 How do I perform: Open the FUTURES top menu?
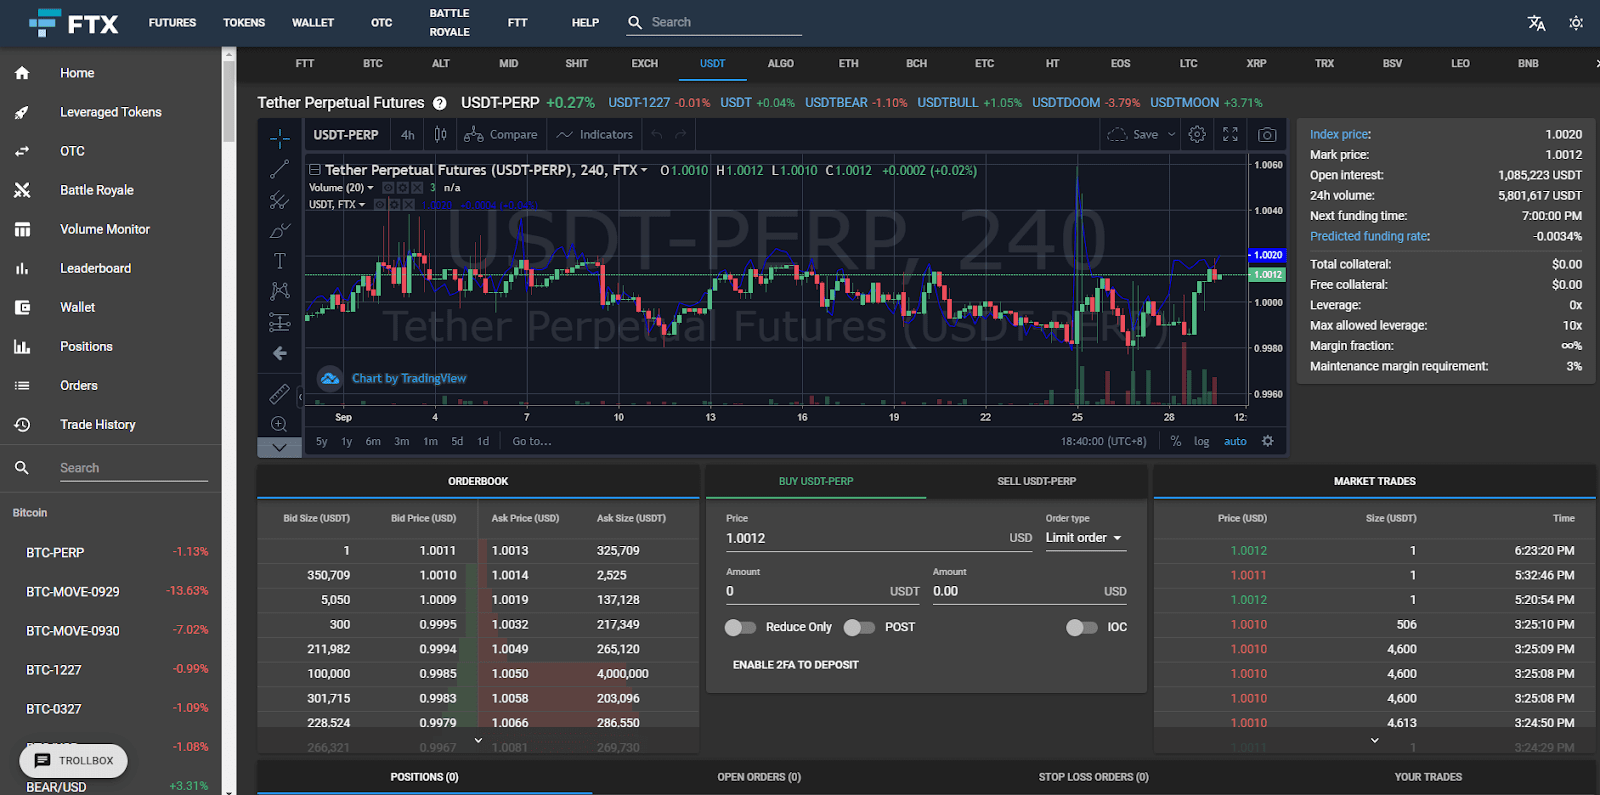[172, 23]
